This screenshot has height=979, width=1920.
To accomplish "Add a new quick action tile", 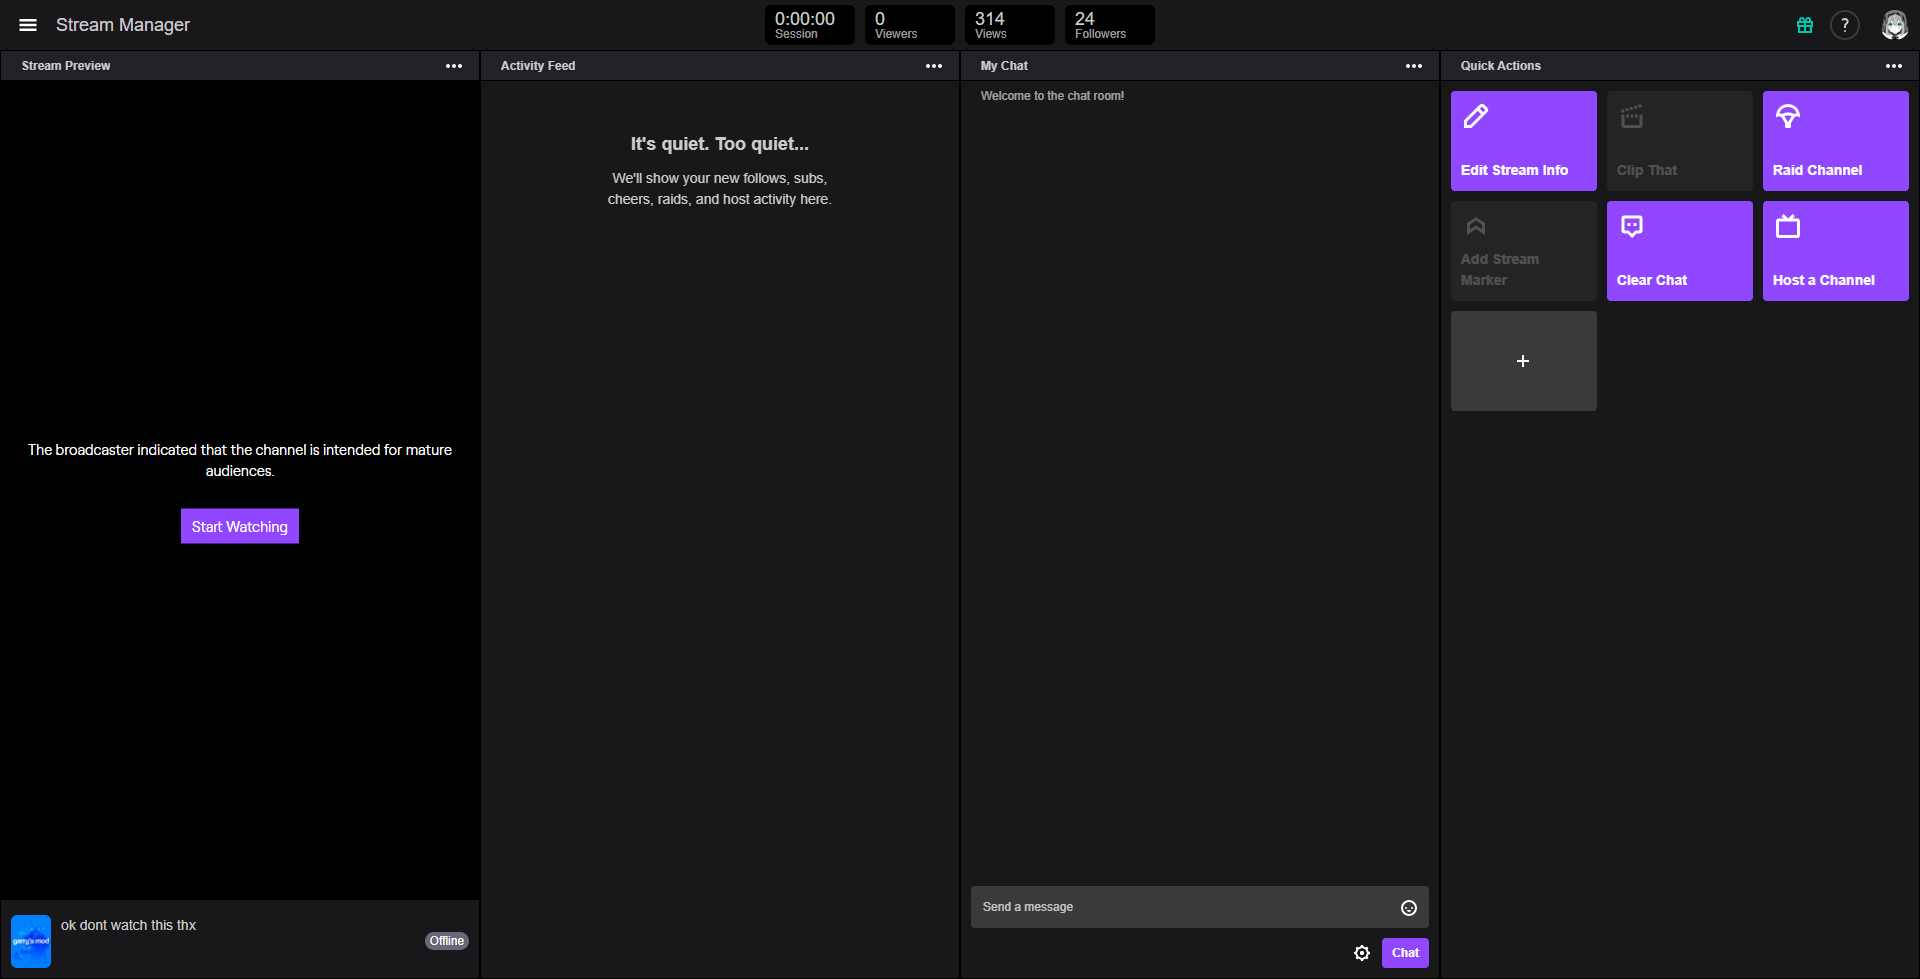I will [1523, 361].
